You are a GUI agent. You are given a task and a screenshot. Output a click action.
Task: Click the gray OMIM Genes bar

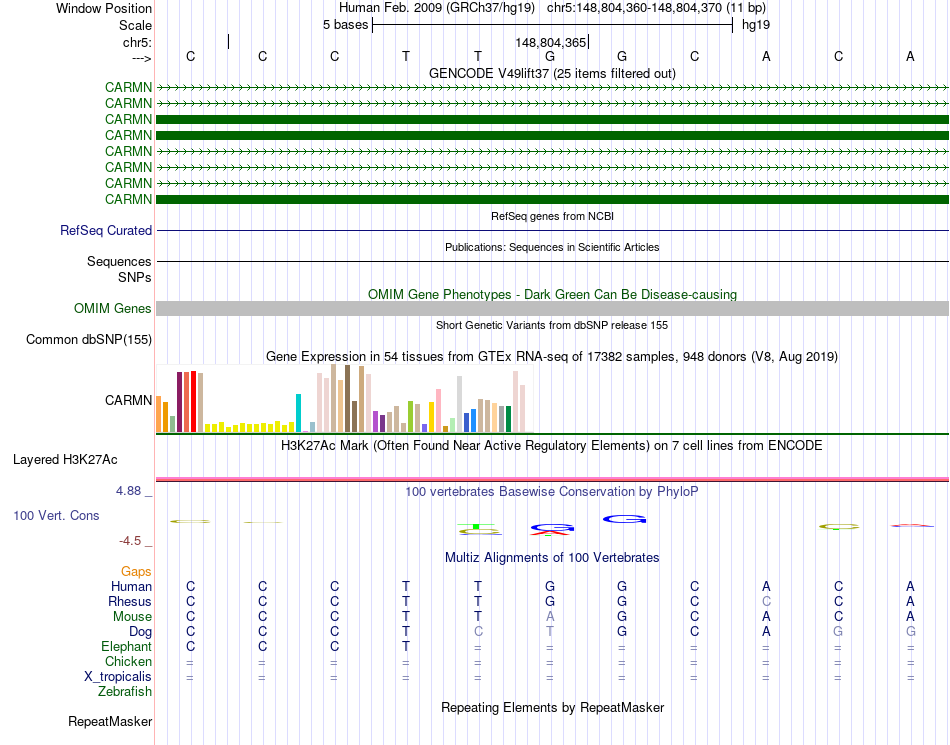(552, 308)
